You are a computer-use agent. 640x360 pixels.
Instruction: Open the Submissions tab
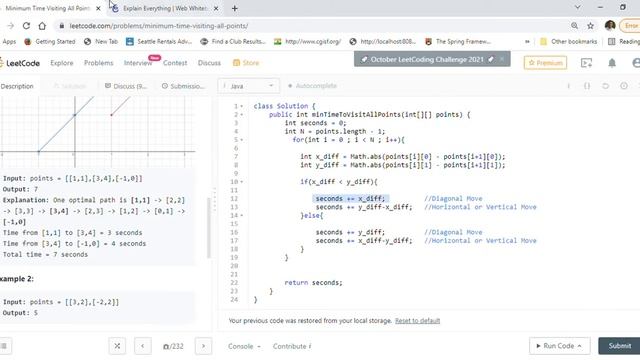pos(183,86)
